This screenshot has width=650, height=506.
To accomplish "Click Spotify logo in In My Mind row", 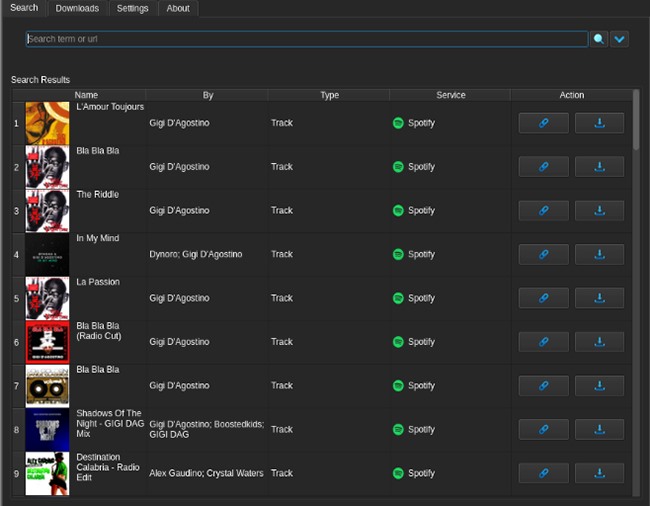I will coord(398,254).
